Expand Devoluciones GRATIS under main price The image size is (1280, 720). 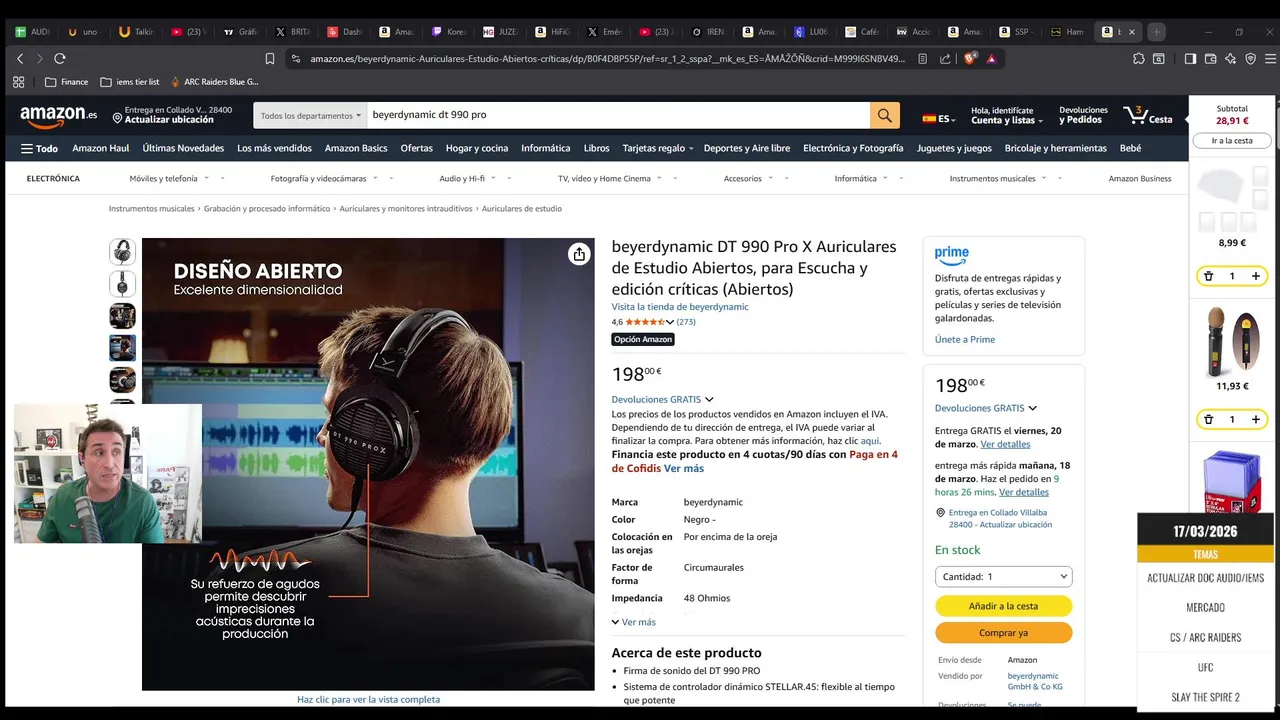662,399
